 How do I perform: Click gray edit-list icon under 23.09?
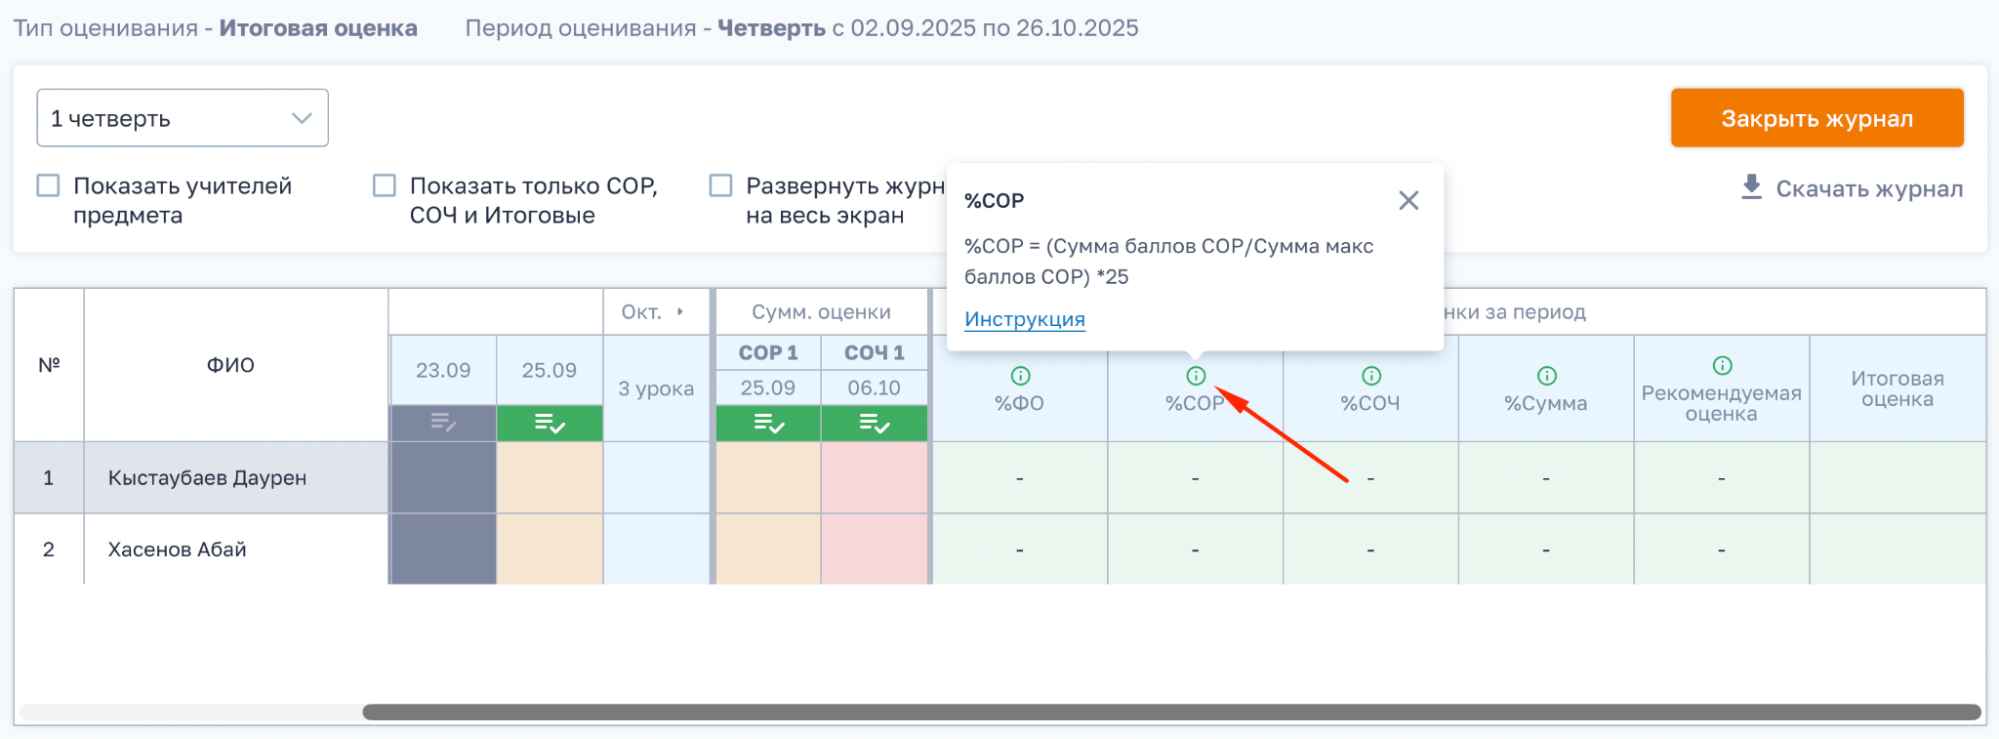[x=443, y=424]
